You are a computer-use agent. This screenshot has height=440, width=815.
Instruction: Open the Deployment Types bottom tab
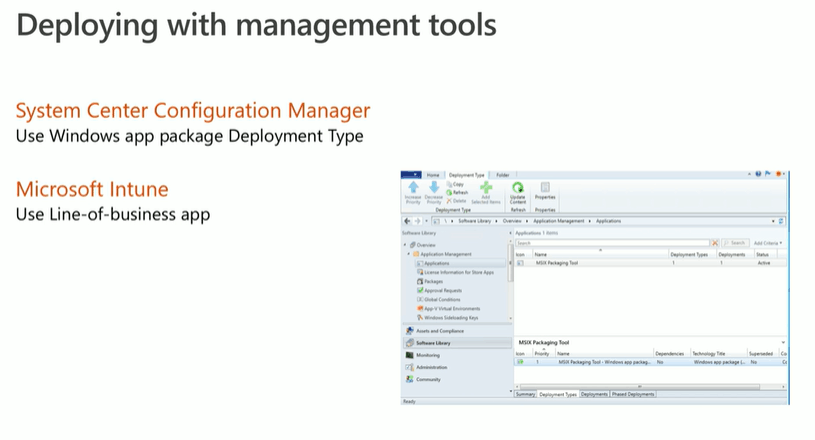[558, 394]
